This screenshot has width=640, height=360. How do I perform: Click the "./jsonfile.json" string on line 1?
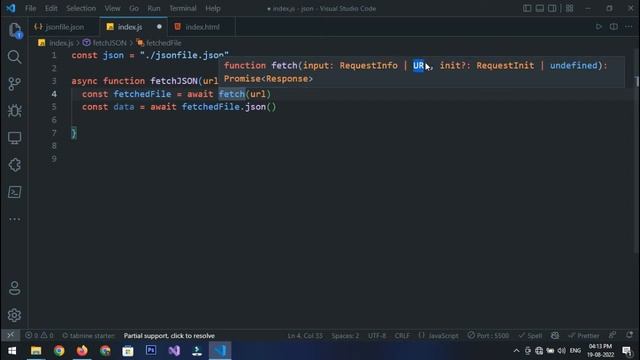tap(184, 55)
